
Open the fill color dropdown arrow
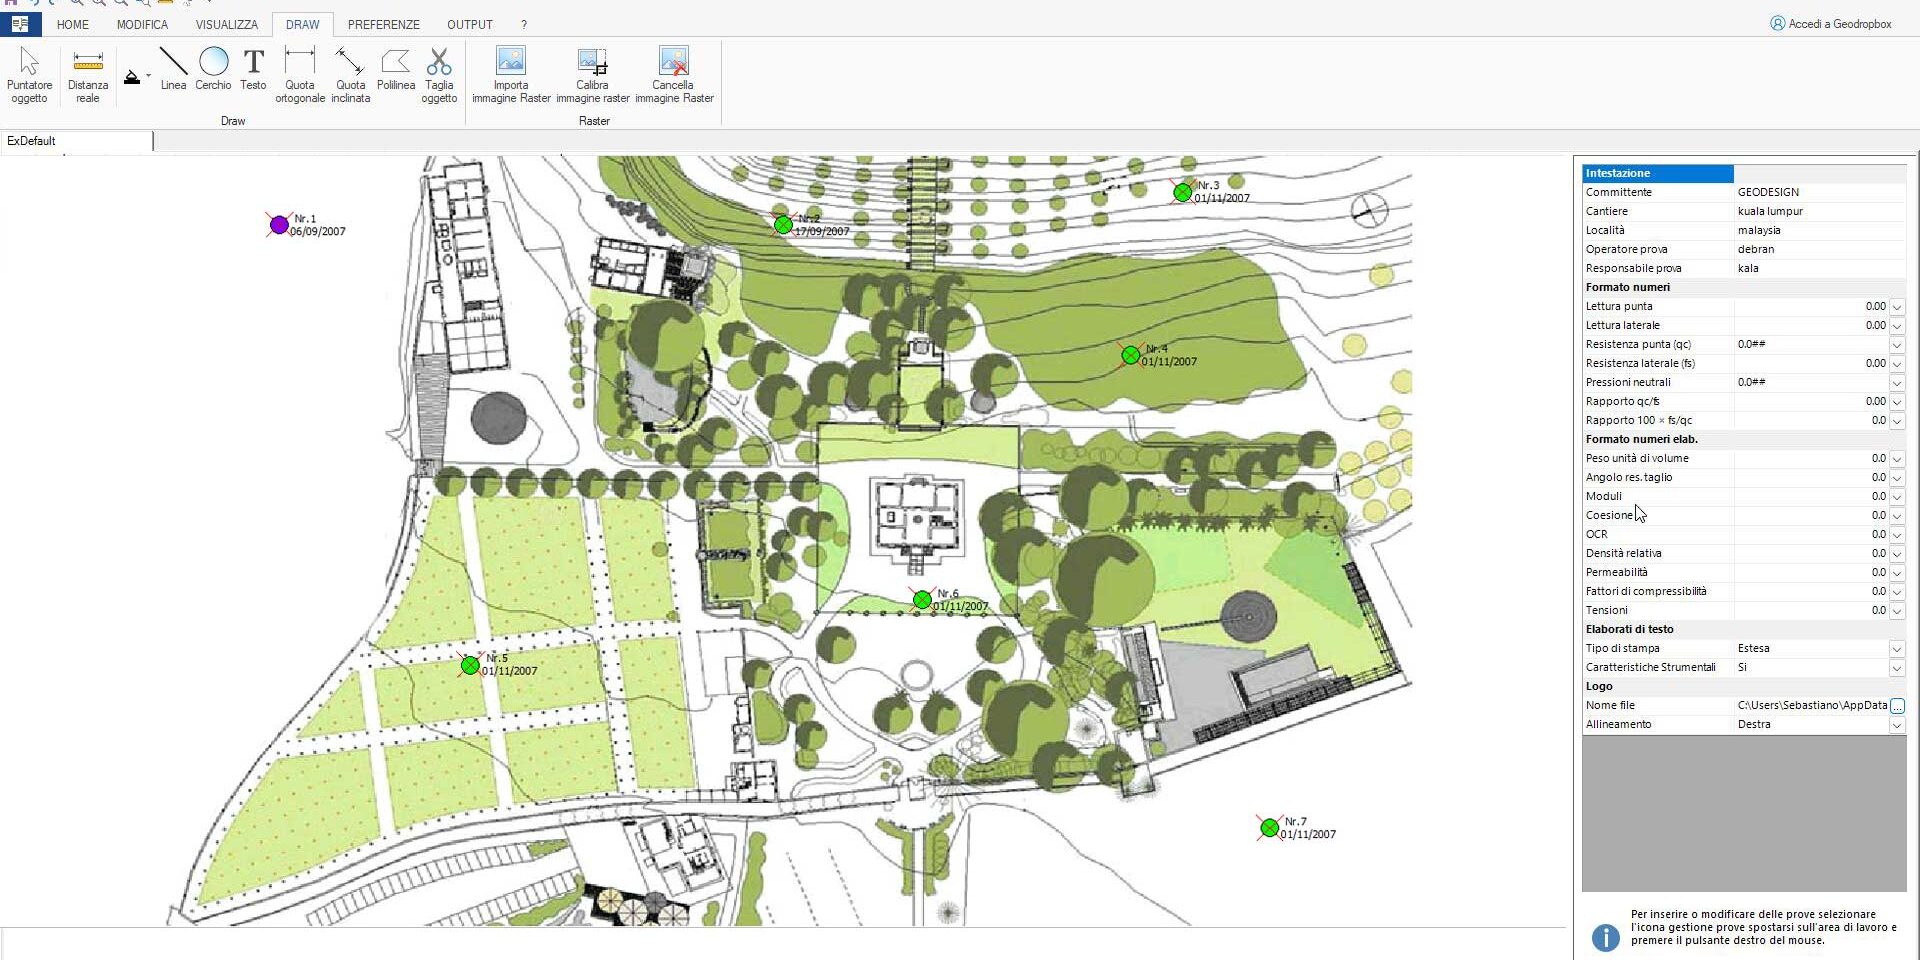pyautogui.click(x=148, y=76)
